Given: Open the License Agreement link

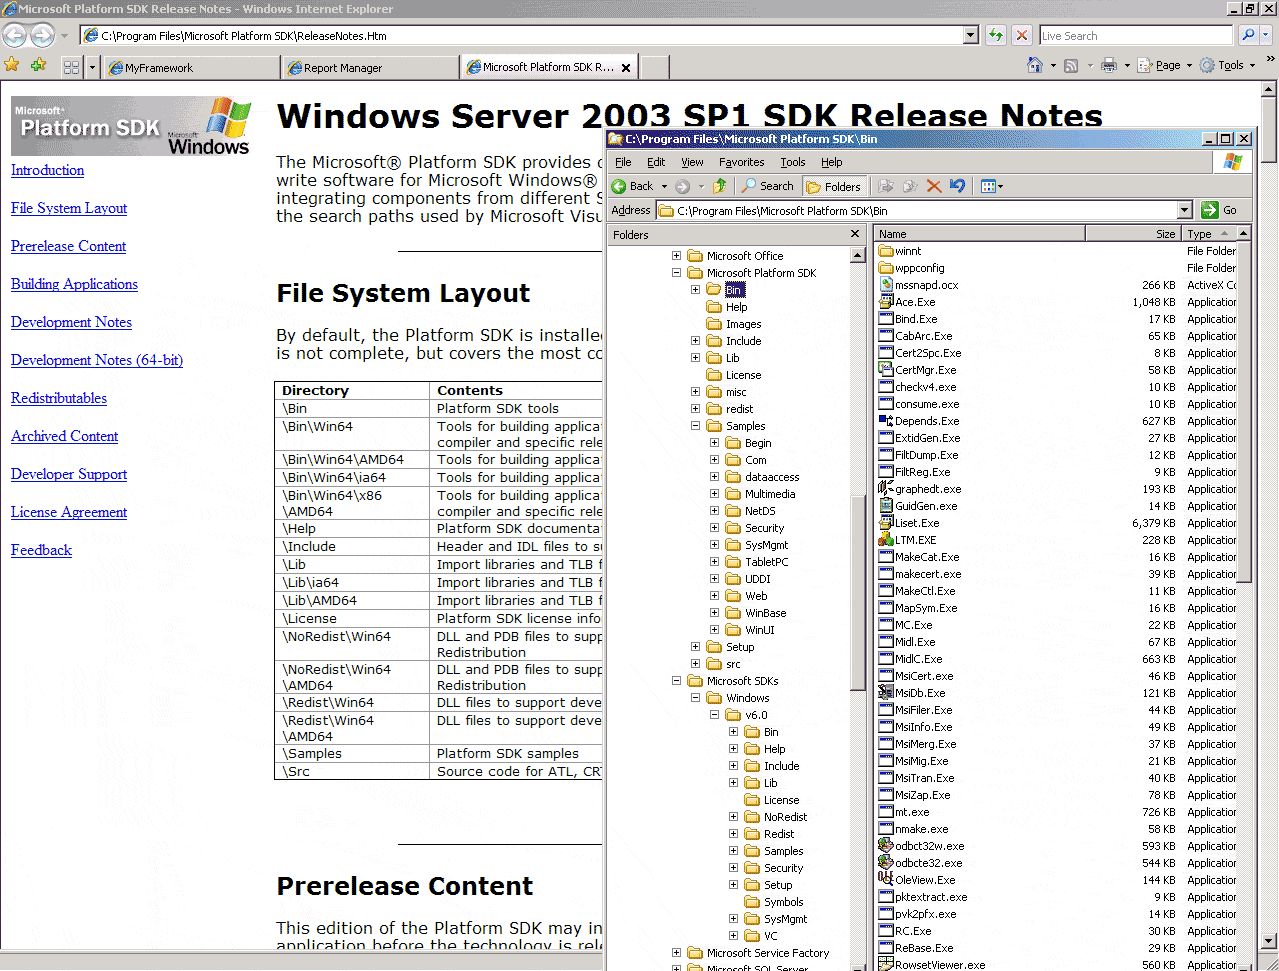Looking at the screenshot, I should pos(69,512).
